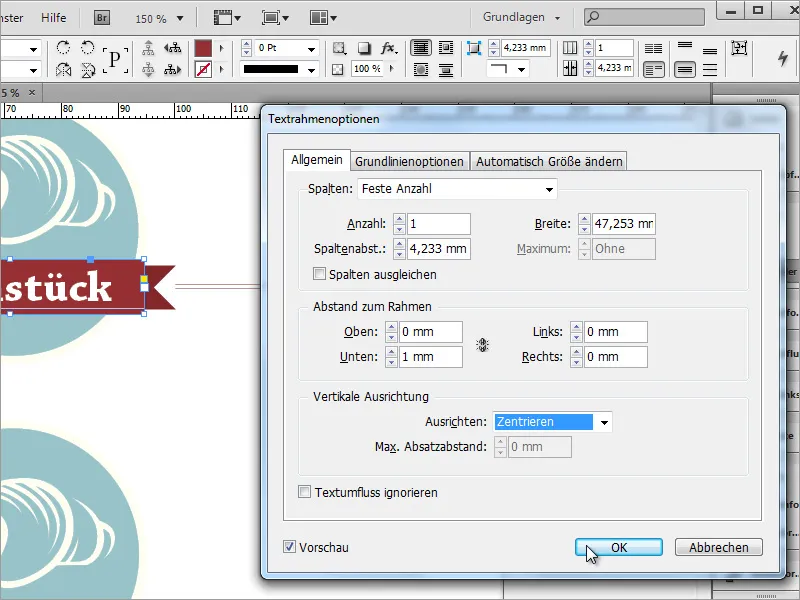Click the dark red fill color swatch
Screen dimensions: 800x600
click(203, 48)
